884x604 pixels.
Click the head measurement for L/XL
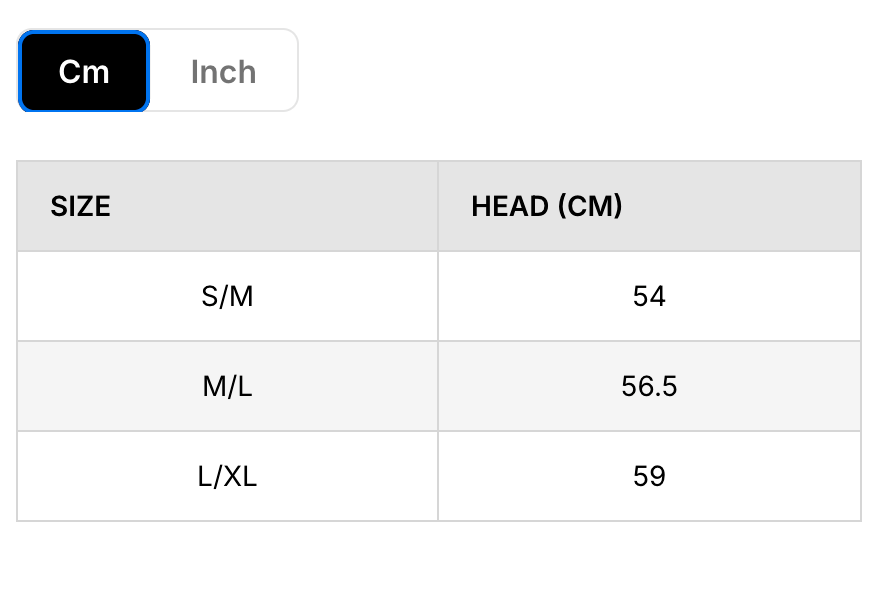[649, 476]
